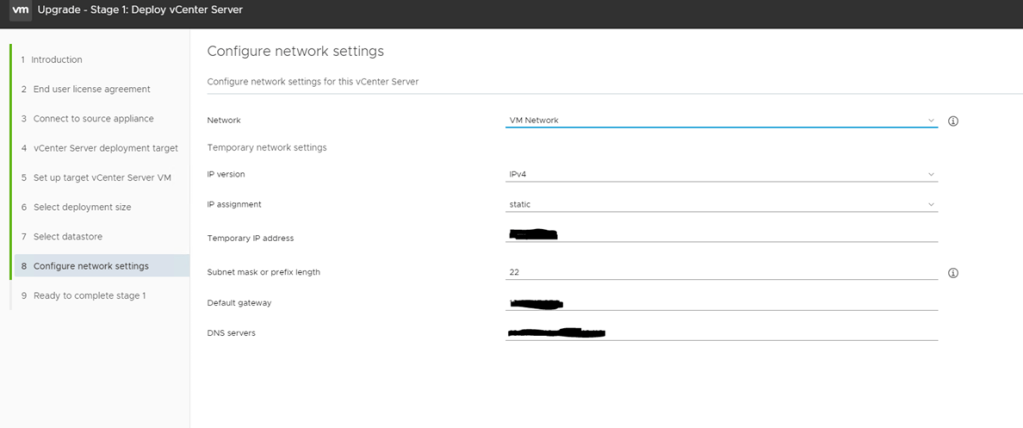Jump to Ready to complete stage 1
The width and height of the screenshot is (1023, 428).
coord(90,295)
